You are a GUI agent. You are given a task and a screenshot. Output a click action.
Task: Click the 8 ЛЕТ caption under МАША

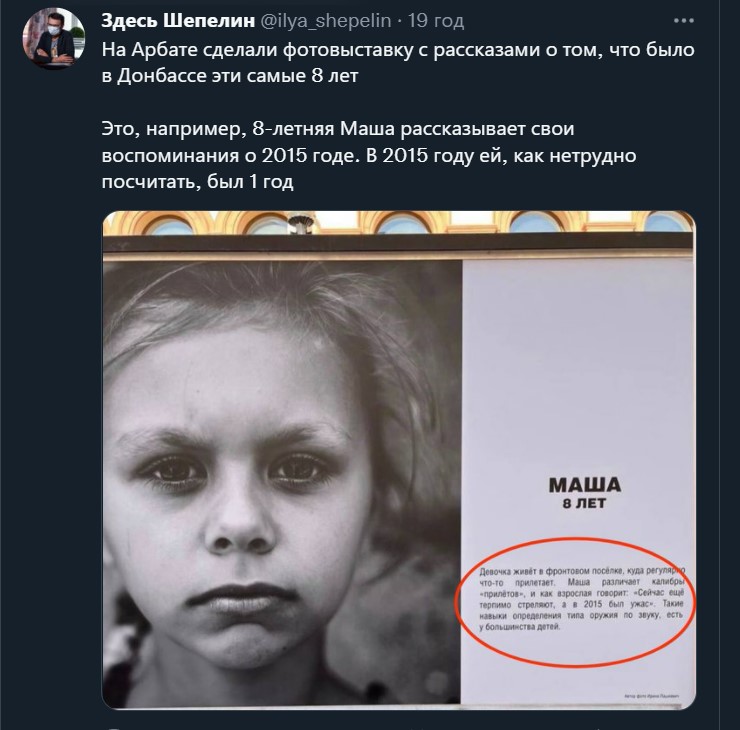[584, 503]
